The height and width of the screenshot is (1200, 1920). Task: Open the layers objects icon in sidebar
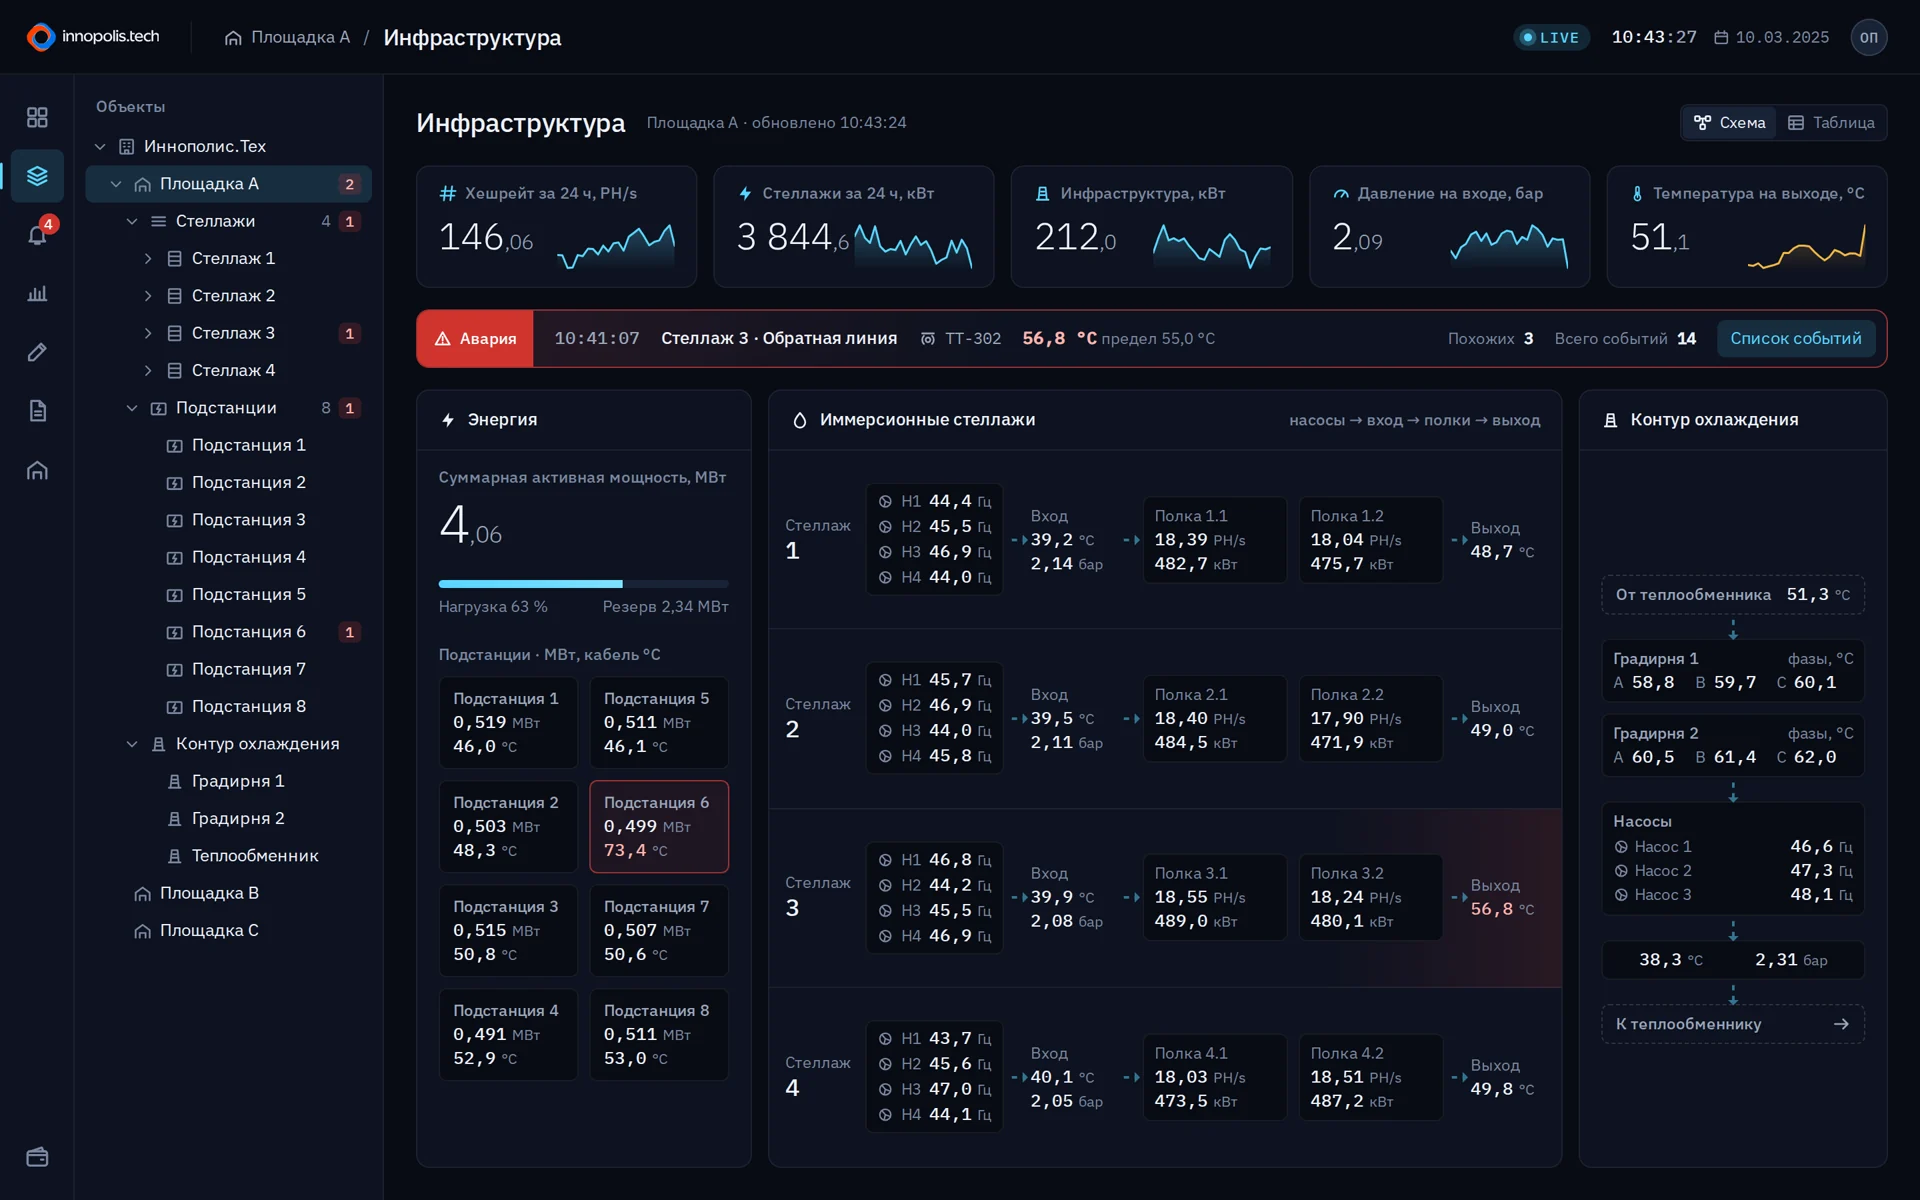(x=37, y=176)
